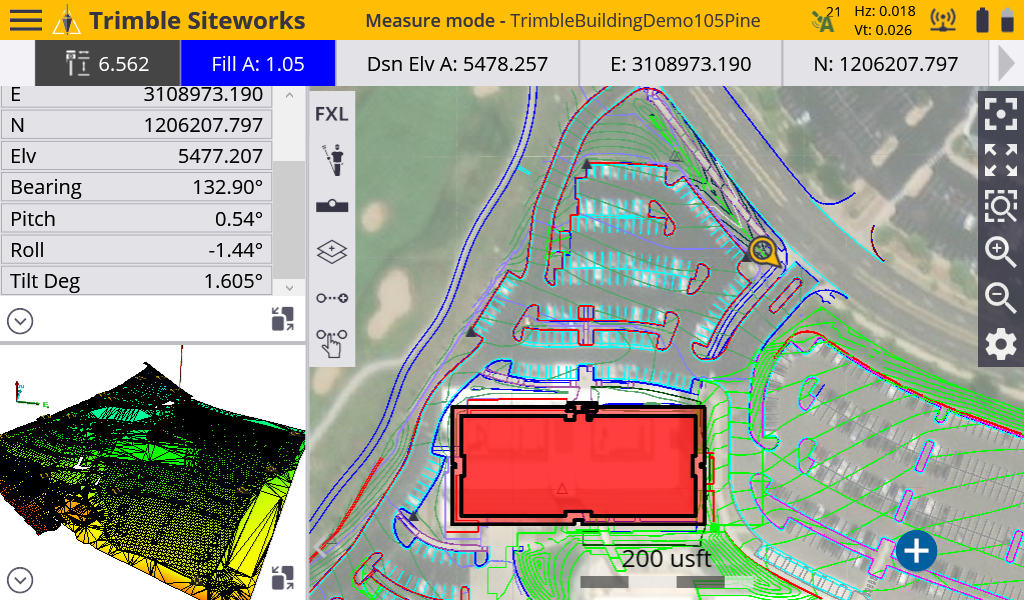1024x600 pixels.
Task: Select the Fill A: 1.05 info tile
Action: coord(258,63)
